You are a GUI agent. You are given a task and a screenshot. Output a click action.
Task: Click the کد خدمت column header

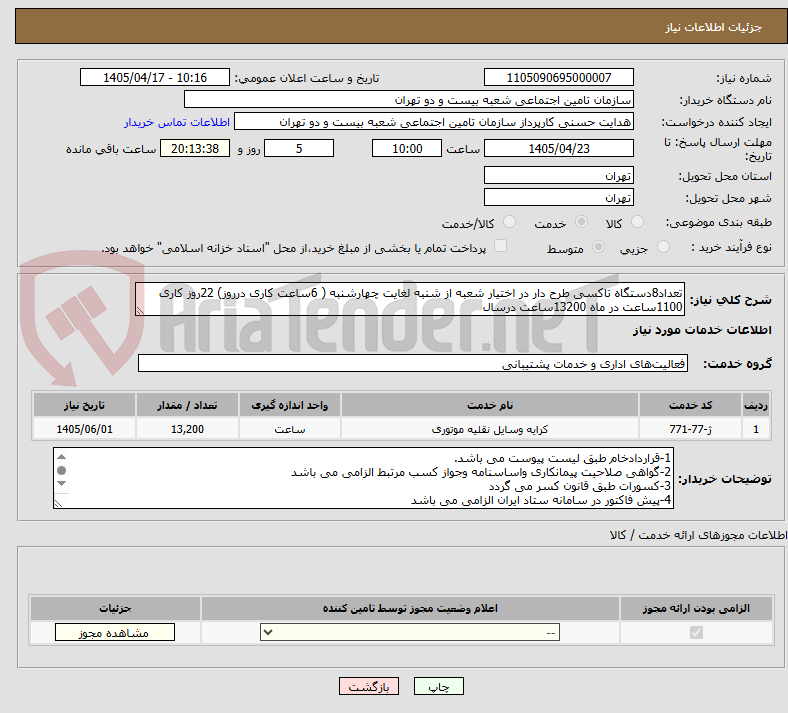(691, 405)
